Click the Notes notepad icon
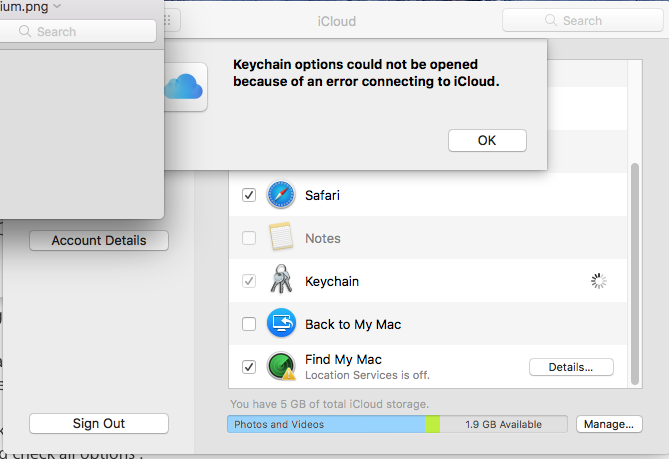The width and height of the screenshot is (669, 459). (x=281, y=236)
